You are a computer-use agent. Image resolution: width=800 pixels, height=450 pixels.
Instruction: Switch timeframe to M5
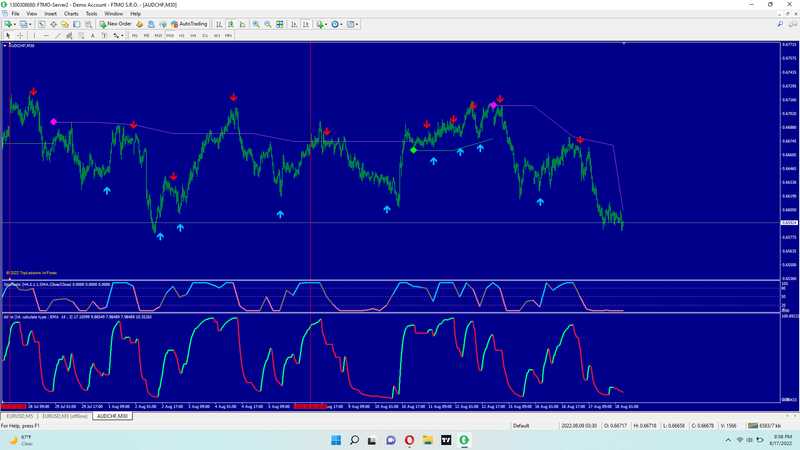tap(146, 35)
